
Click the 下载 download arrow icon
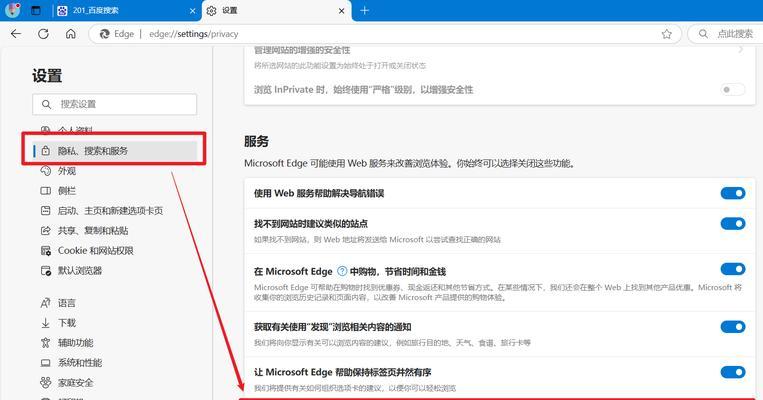(x=45, y=323)
